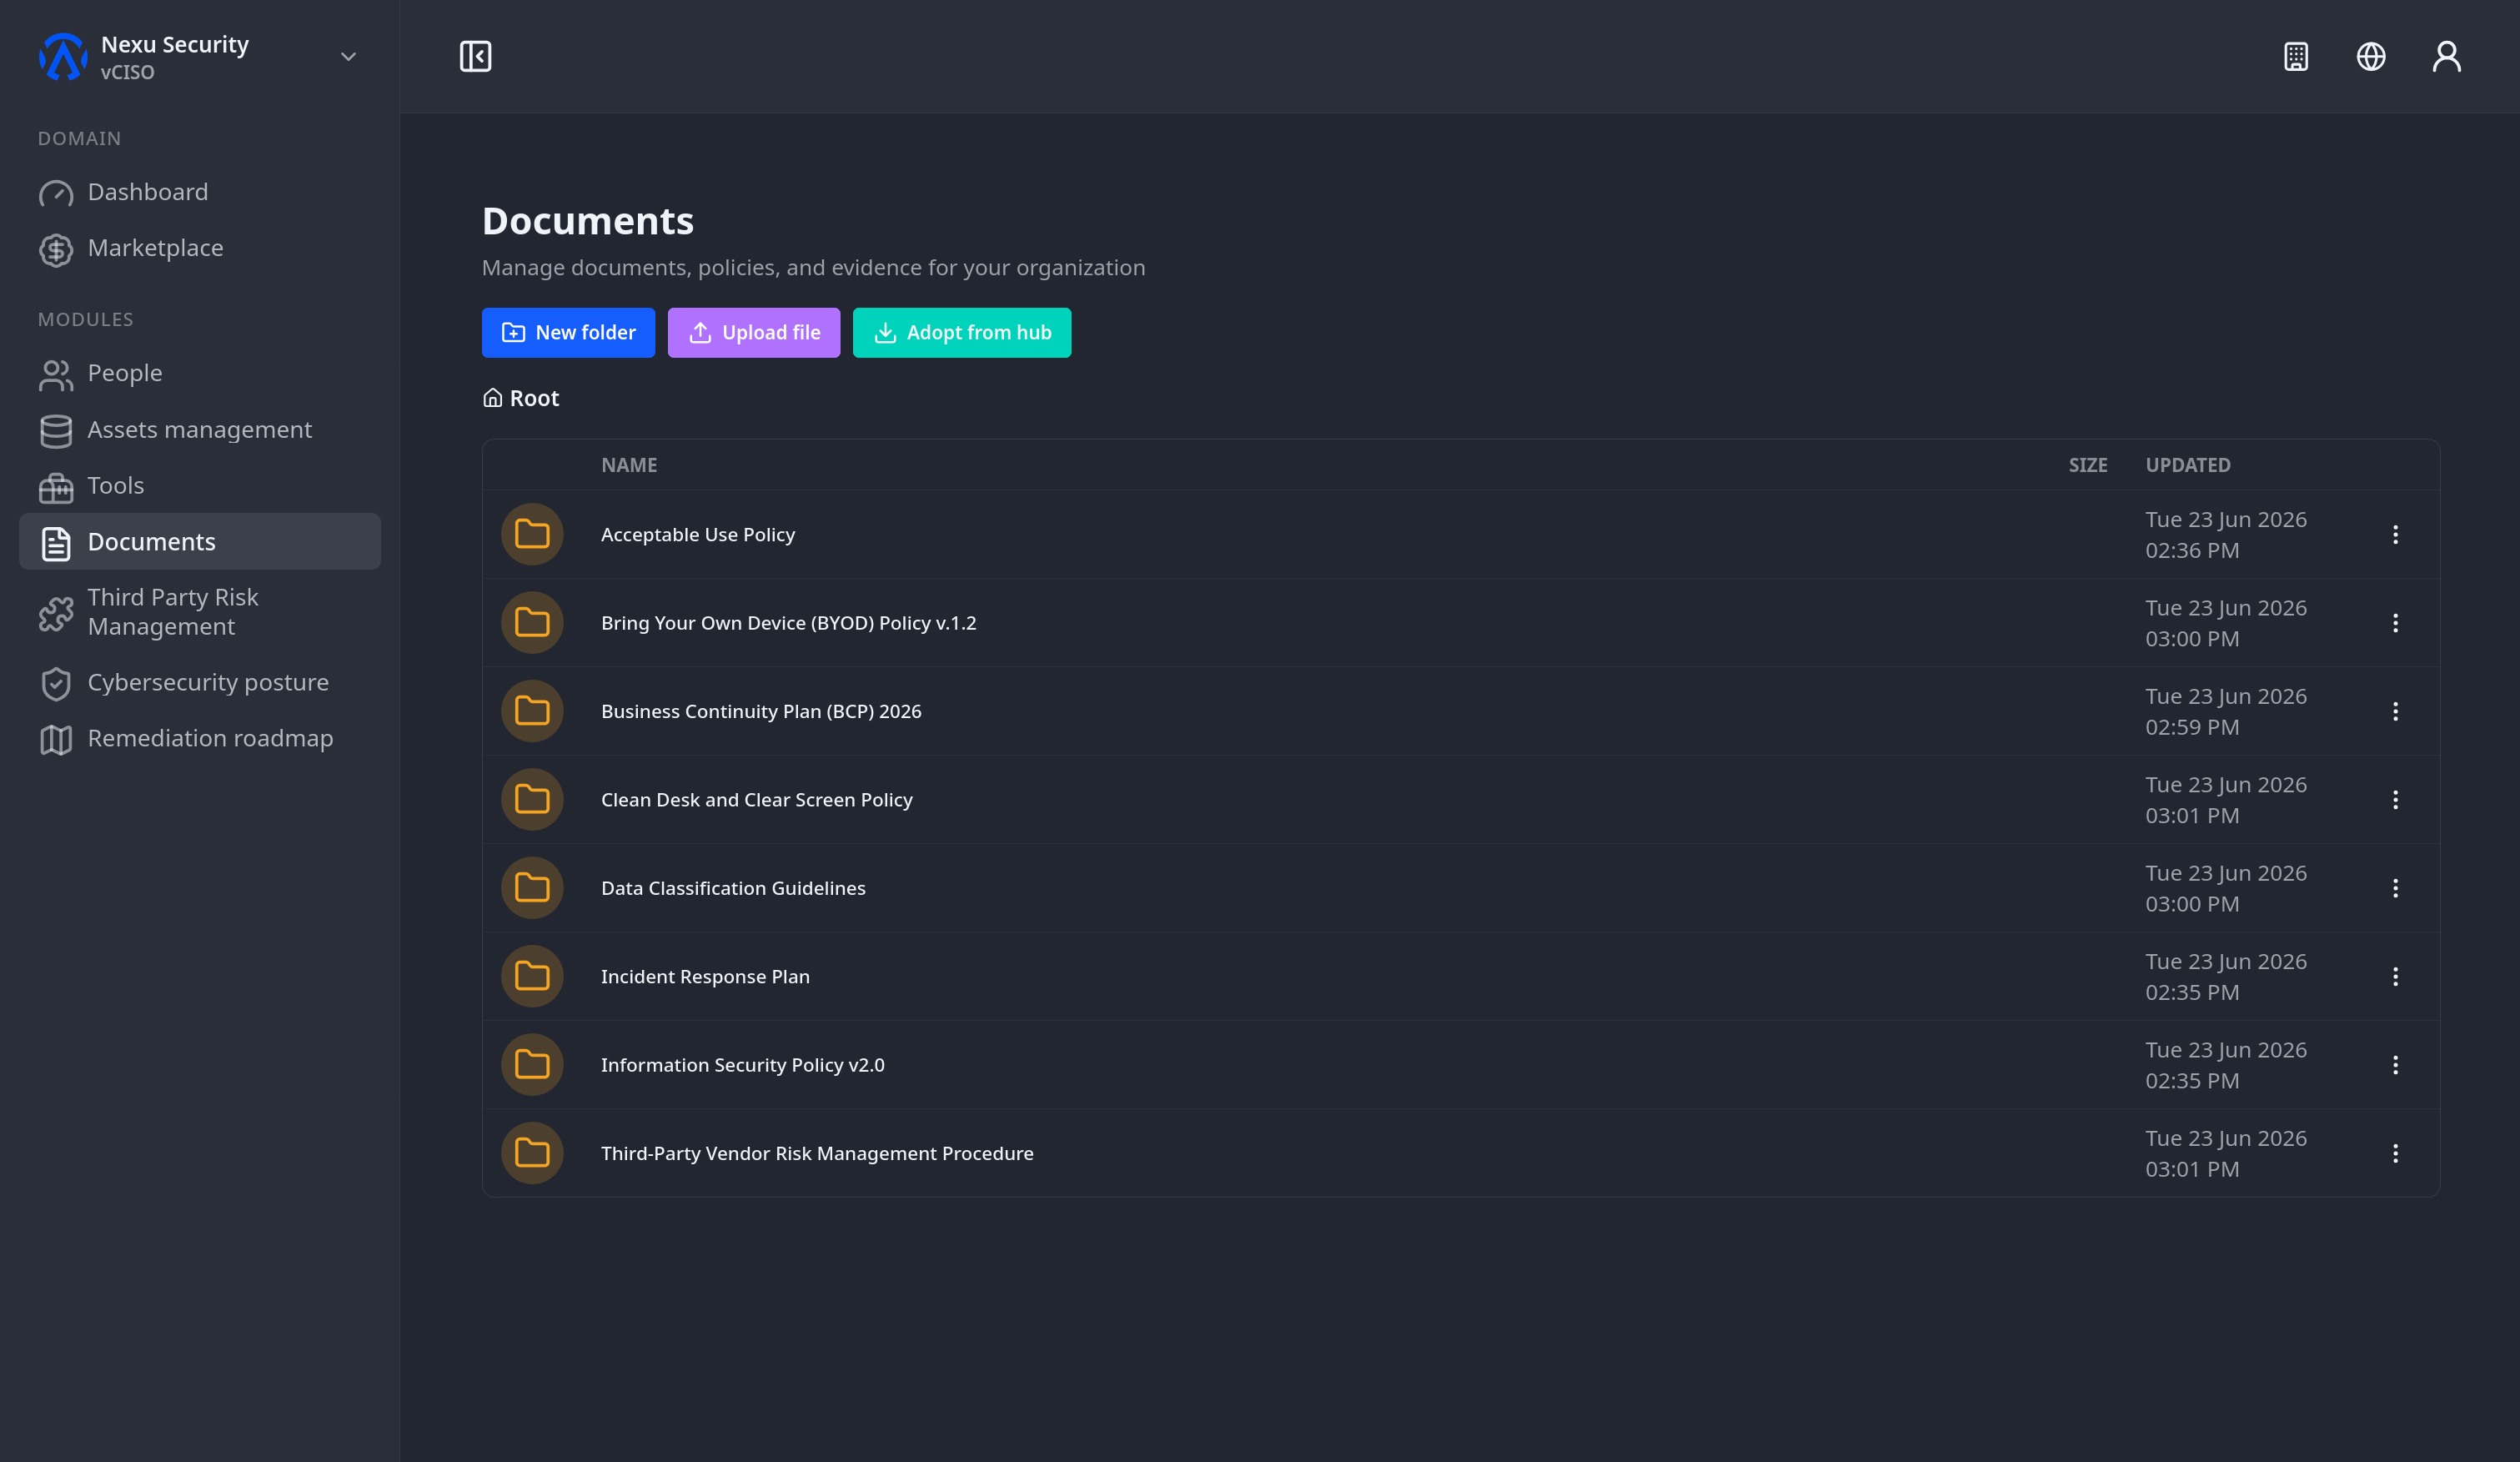Open options menu for Information Security Policy
This screenshot has width=2520, height=1462.
point(2395,1065)
